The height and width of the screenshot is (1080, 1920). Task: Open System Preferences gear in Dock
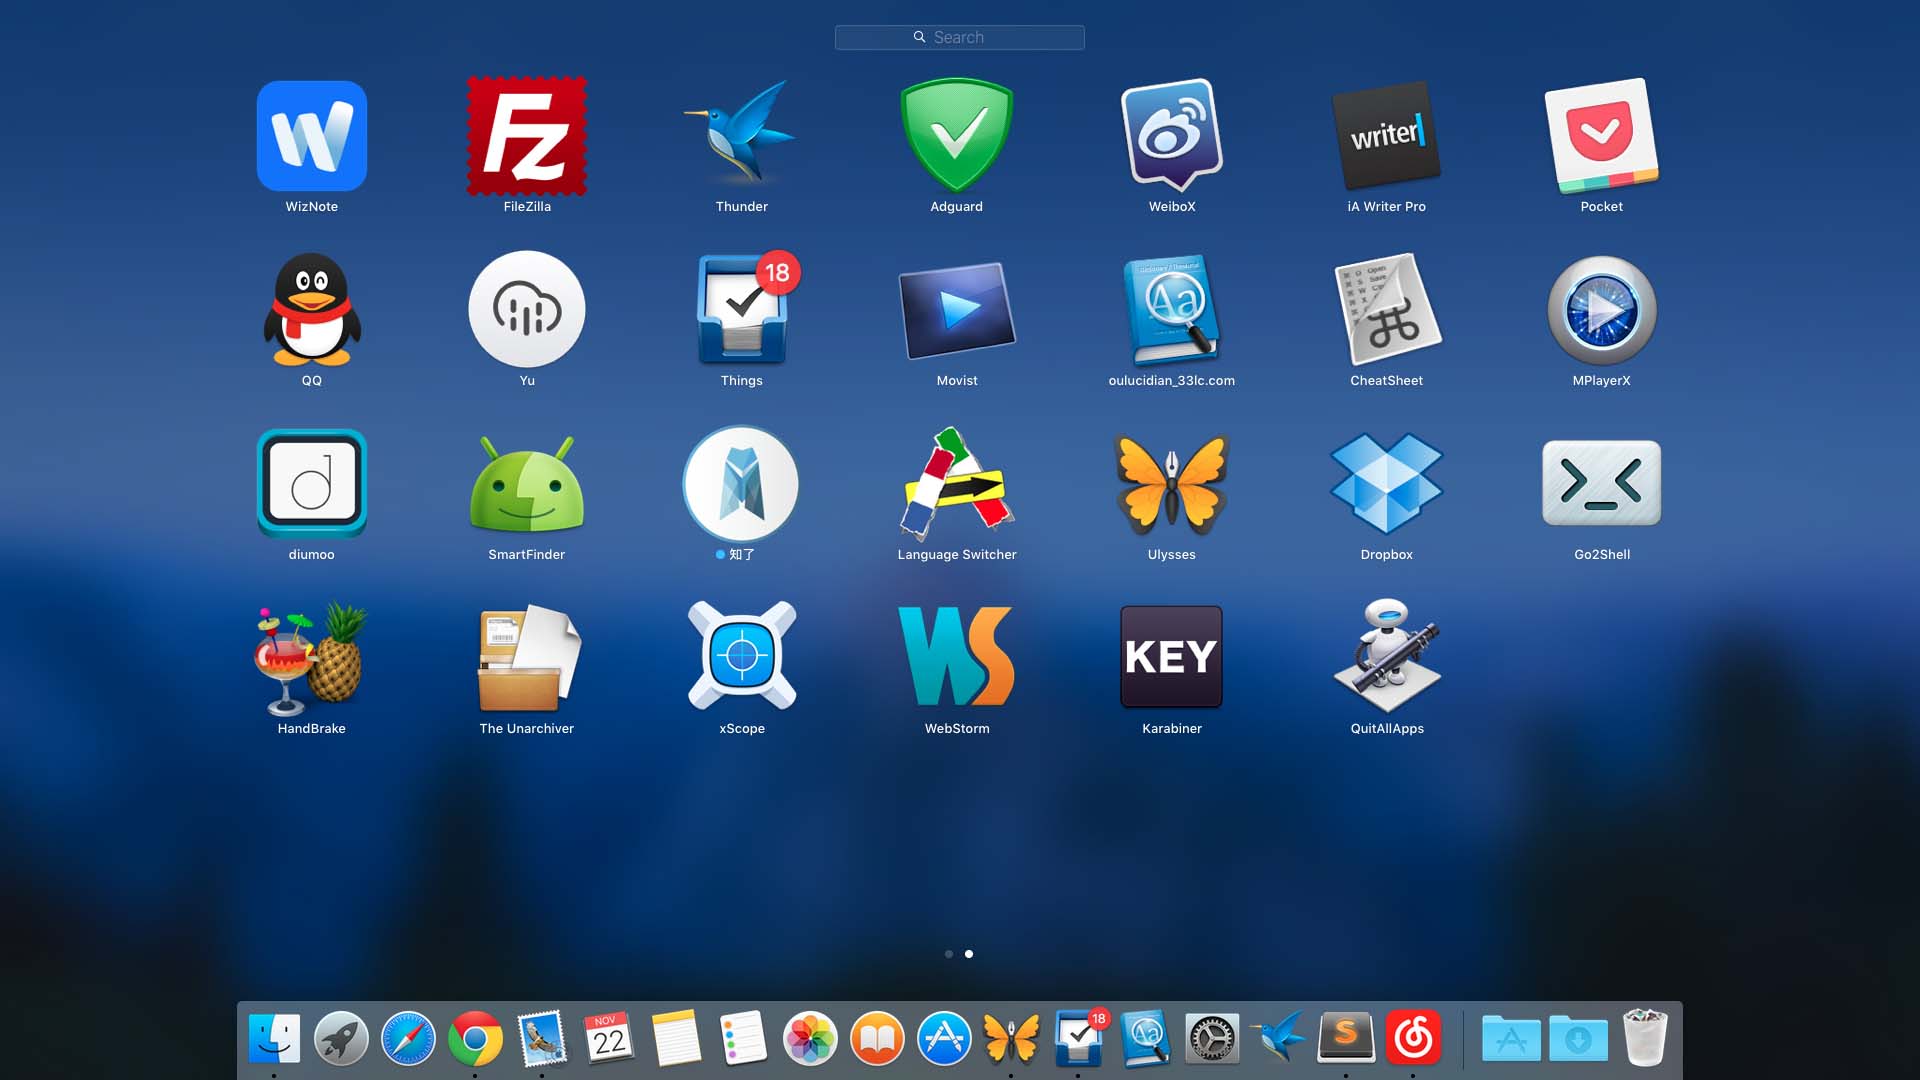coord(1212,1039)
